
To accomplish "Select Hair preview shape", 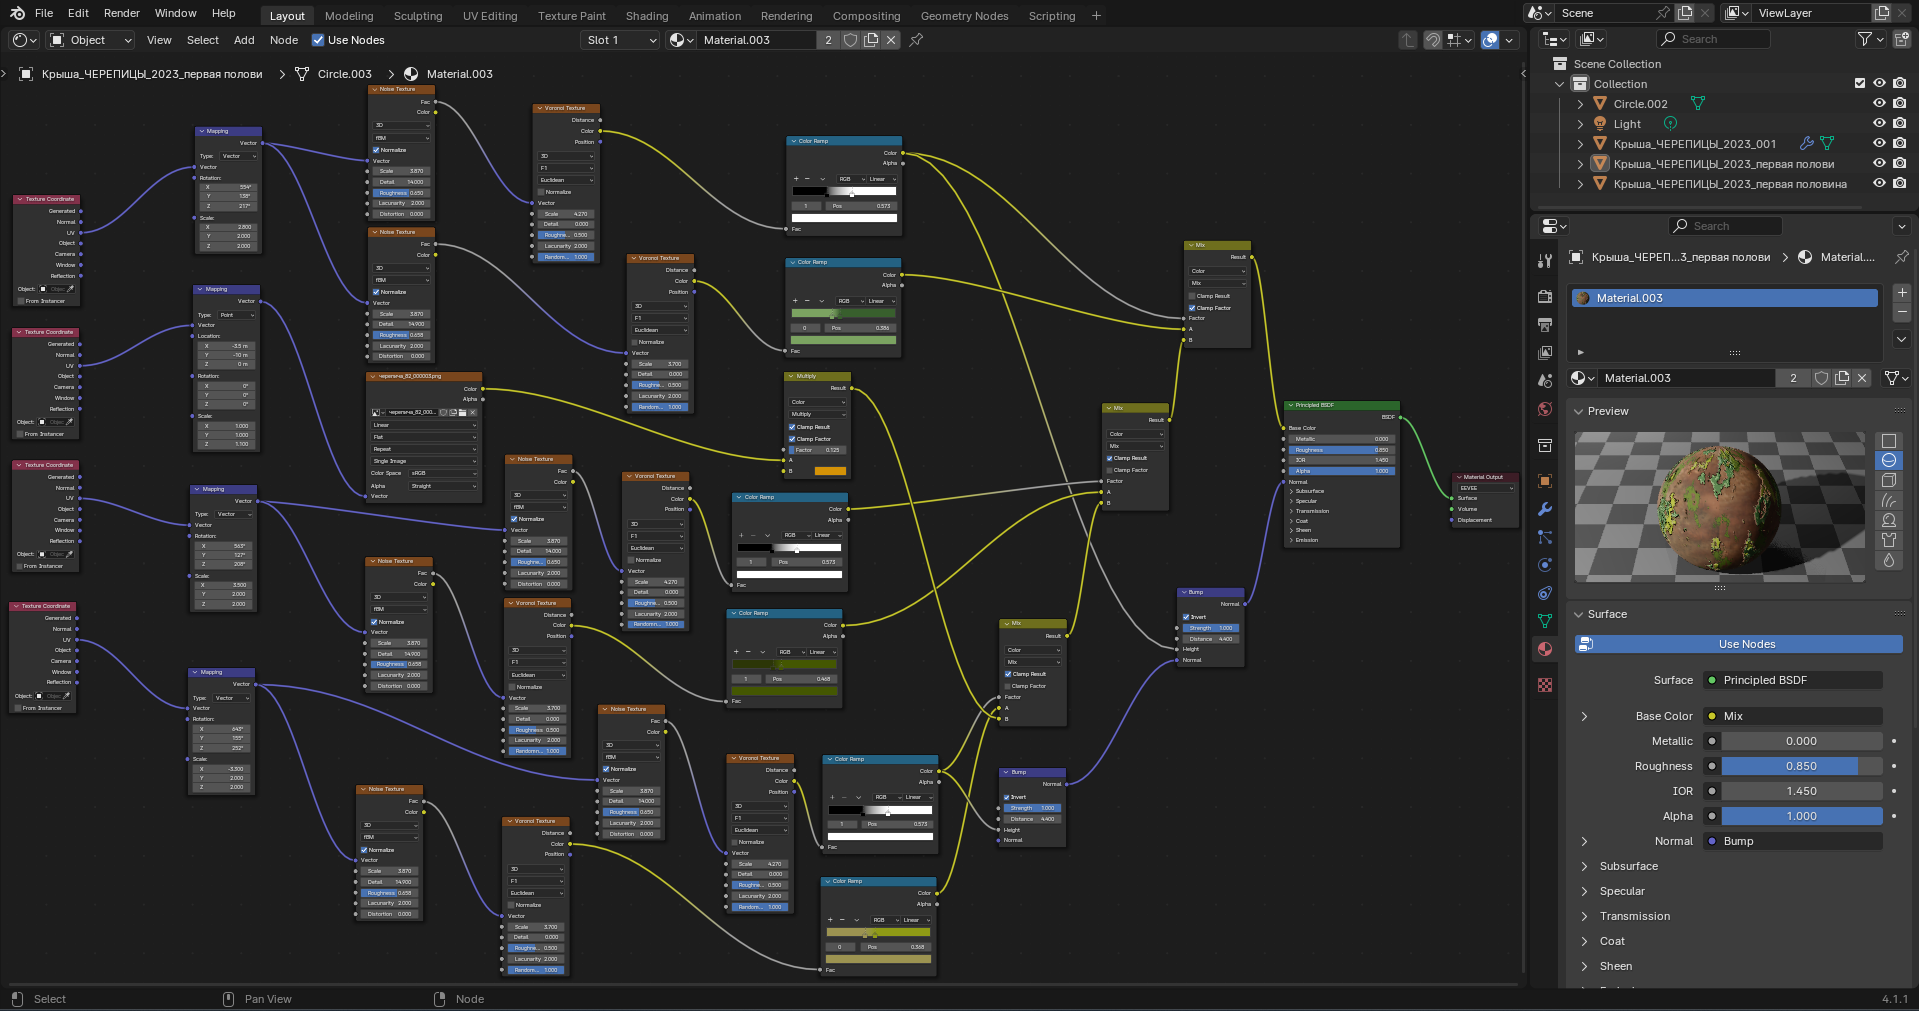I will [x=1889, y=501].
